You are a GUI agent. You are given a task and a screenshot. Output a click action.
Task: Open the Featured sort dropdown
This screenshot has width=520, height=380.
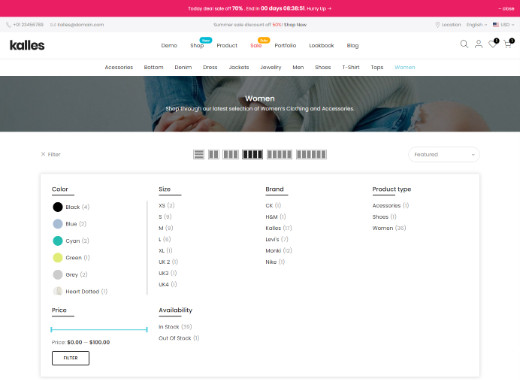coord(444,154)
